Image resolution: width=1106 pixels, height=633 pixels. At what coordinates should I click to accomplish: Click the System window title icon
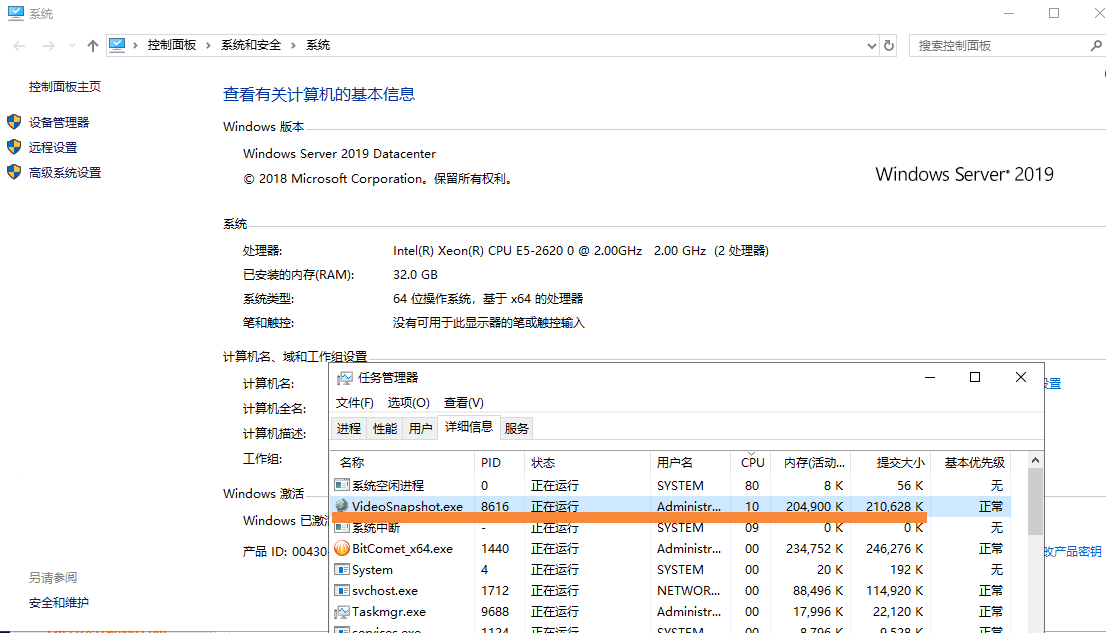tap(16, 13)
